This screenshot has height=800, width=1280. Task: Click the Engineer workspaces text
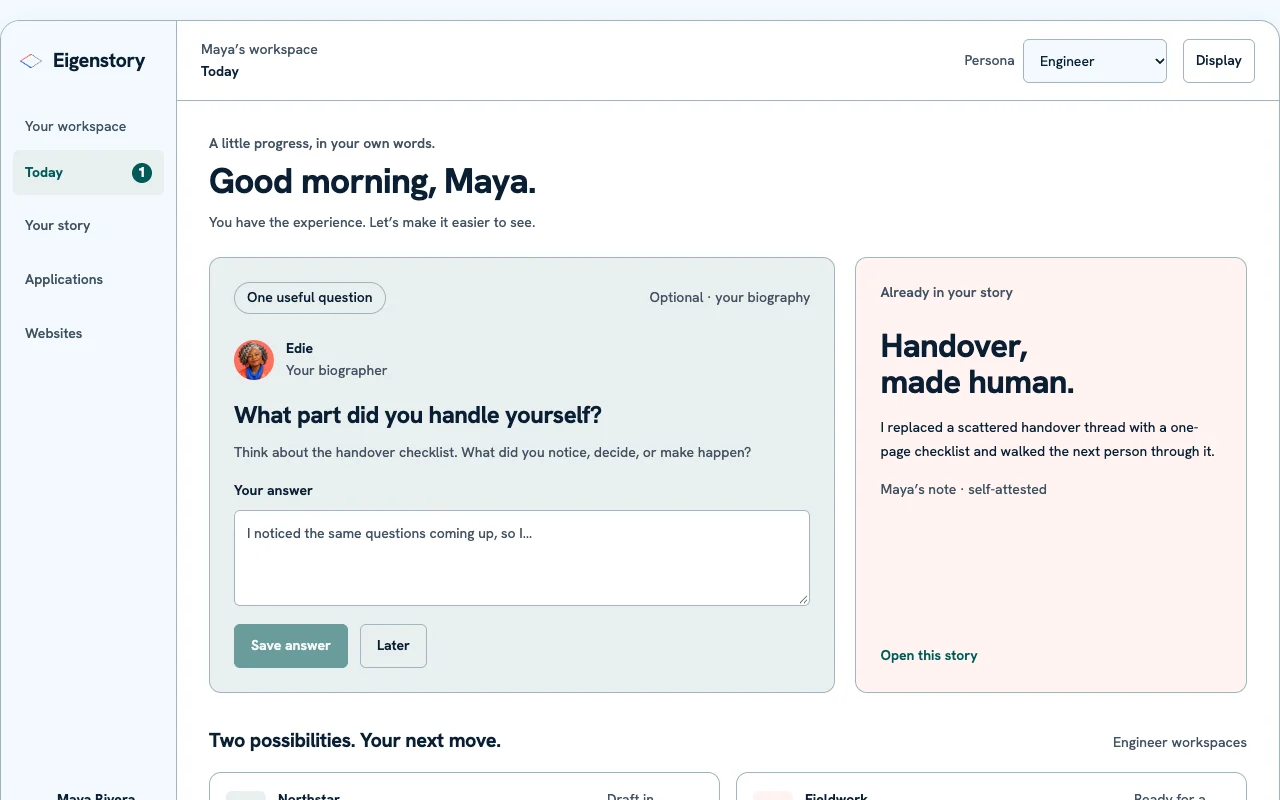1180,743
